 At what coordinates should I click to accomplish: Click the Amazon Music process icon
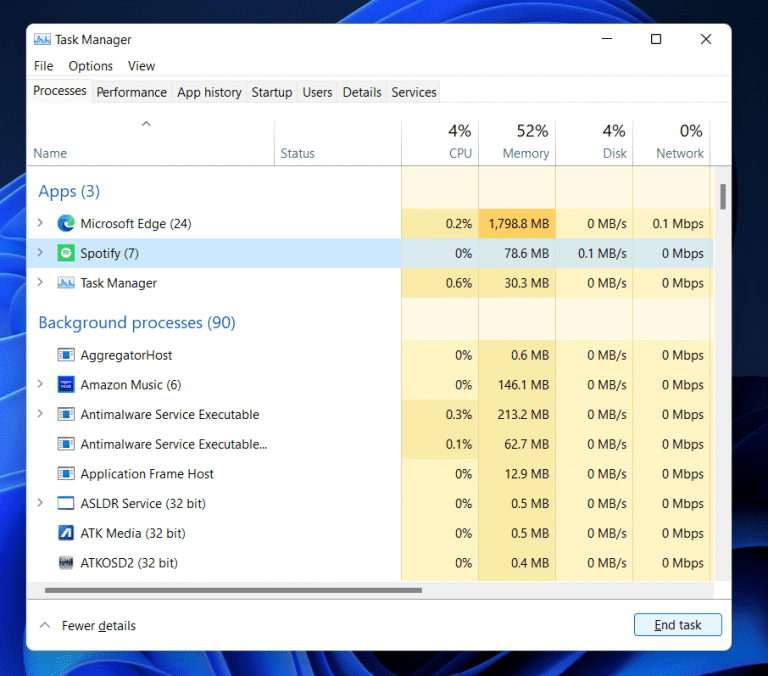click(x=66, y=385)
